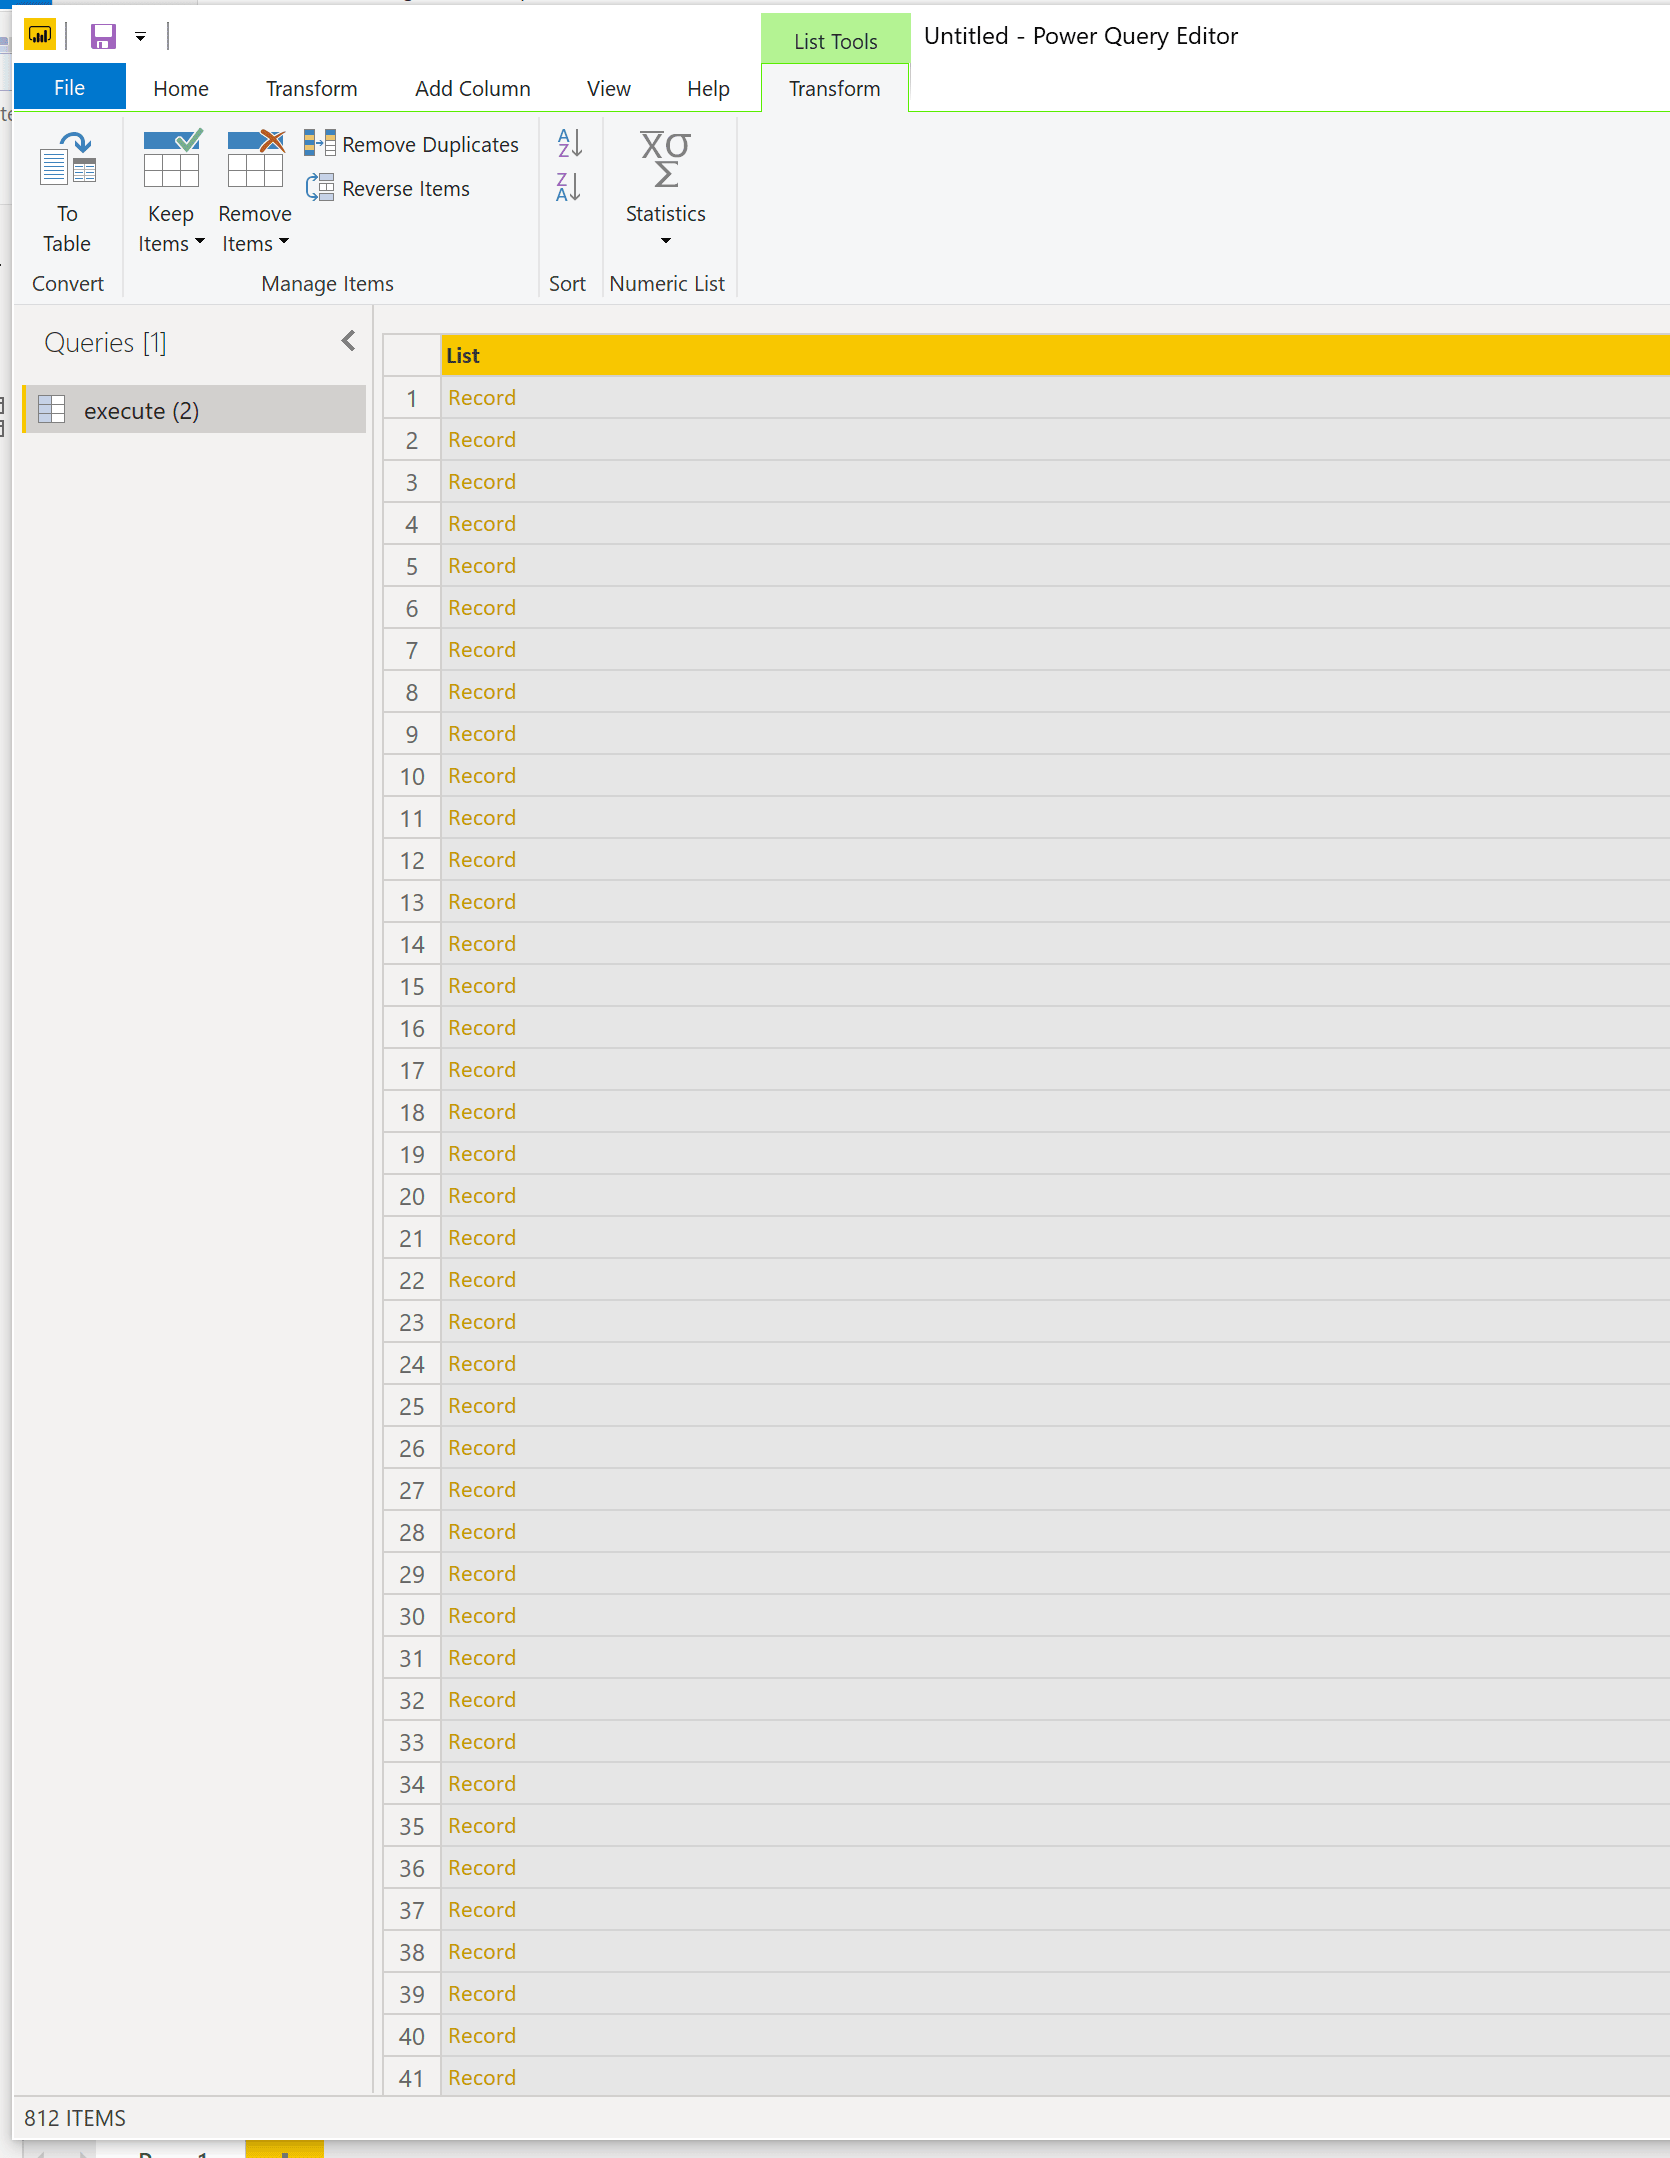Click Reverse Items in ribbon
This screenshot has width=1670, height=2158.
tap(388, 189)
